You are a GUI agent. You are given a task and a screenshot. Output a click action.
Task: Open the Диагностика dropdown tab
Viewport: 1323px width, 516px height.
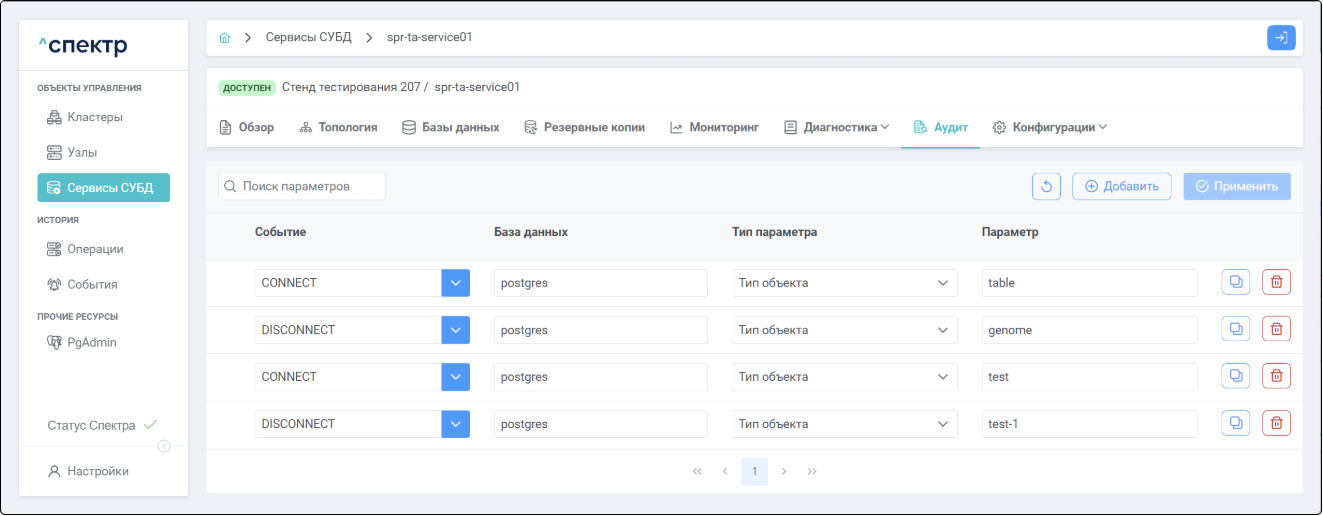[x=836, y=128]
